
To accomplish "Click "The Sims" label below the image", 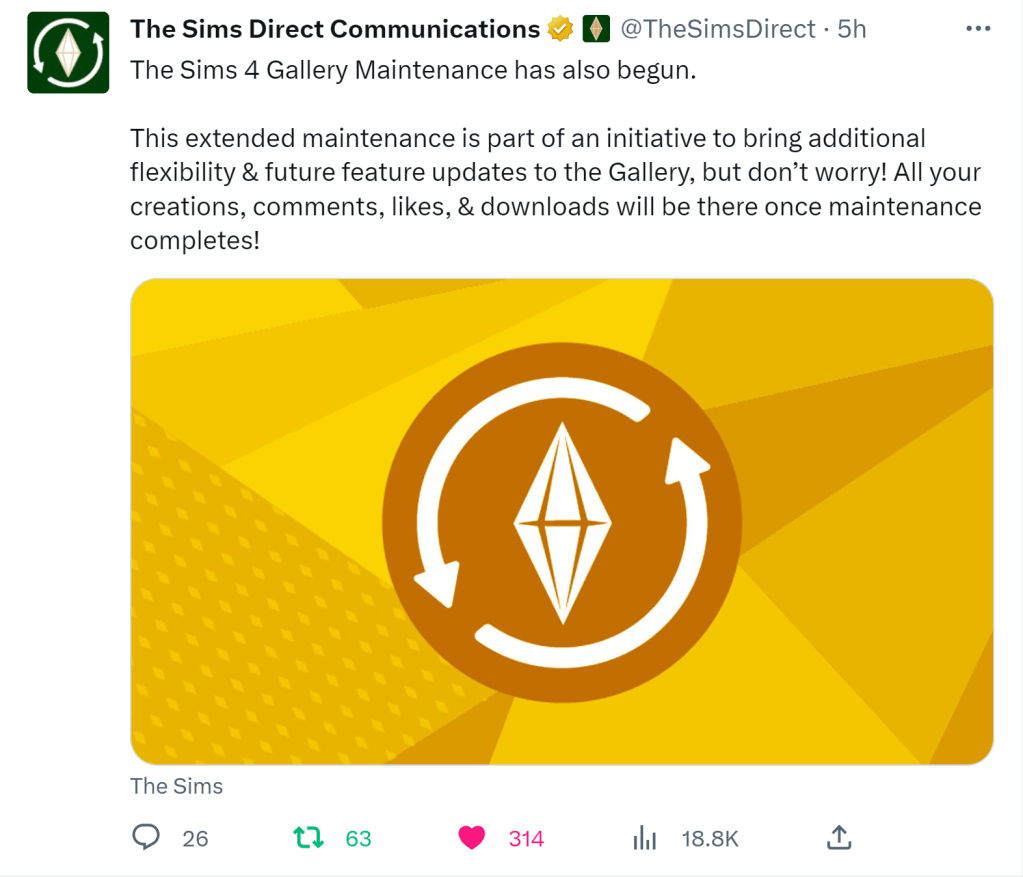I will pos(176,786).
